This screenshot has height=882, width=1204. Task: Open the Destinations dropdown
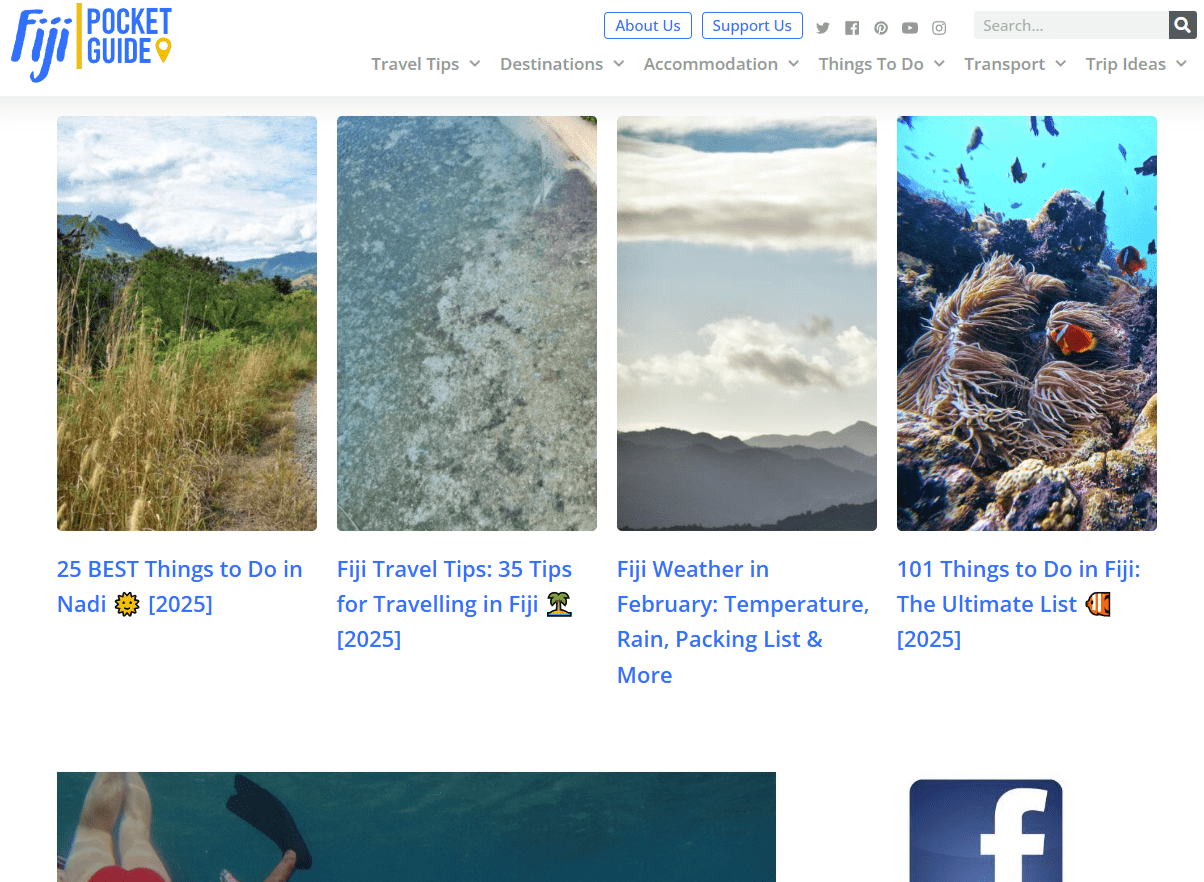(x=561, y=63)
